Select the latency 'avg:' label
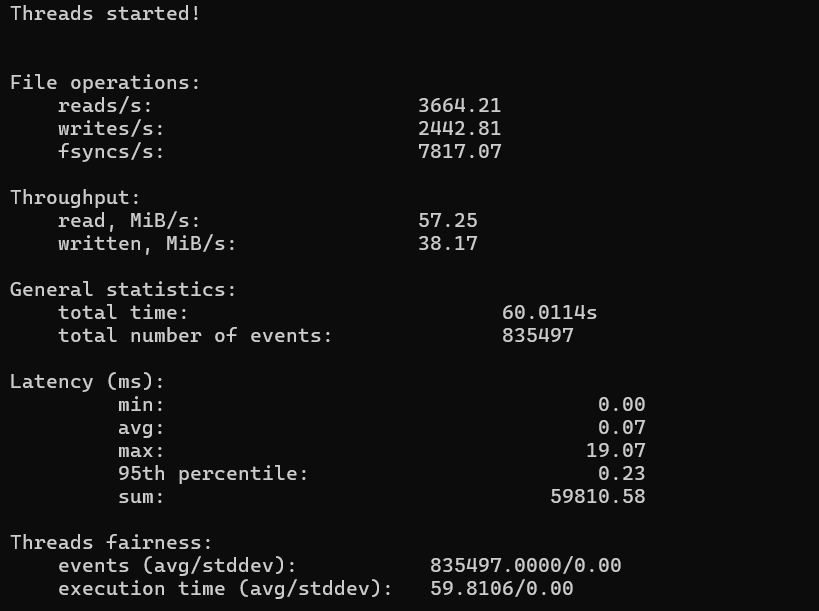The image size is (819, 611). [x=141, y=428]
